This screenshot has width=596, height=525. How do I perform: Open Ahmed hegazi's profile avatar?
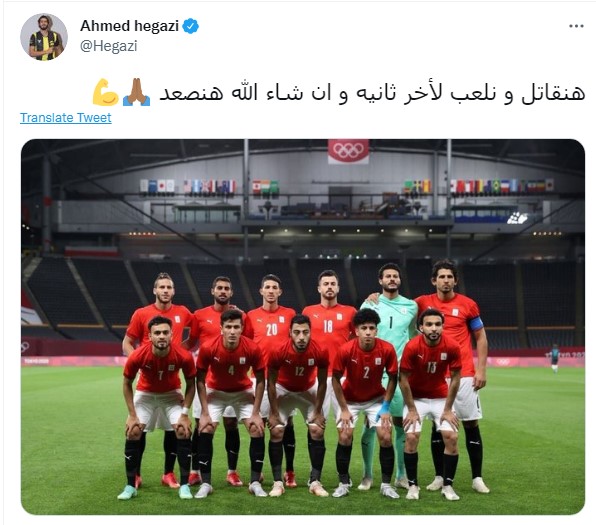44,37
